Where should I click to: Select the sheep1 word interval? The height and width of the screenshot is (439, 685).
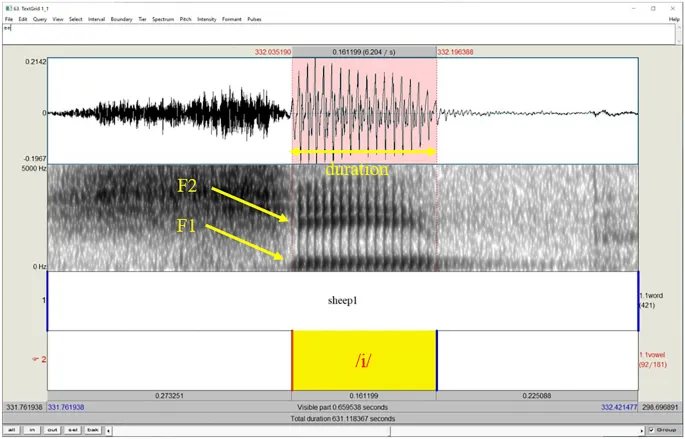(x=342, y=300)
